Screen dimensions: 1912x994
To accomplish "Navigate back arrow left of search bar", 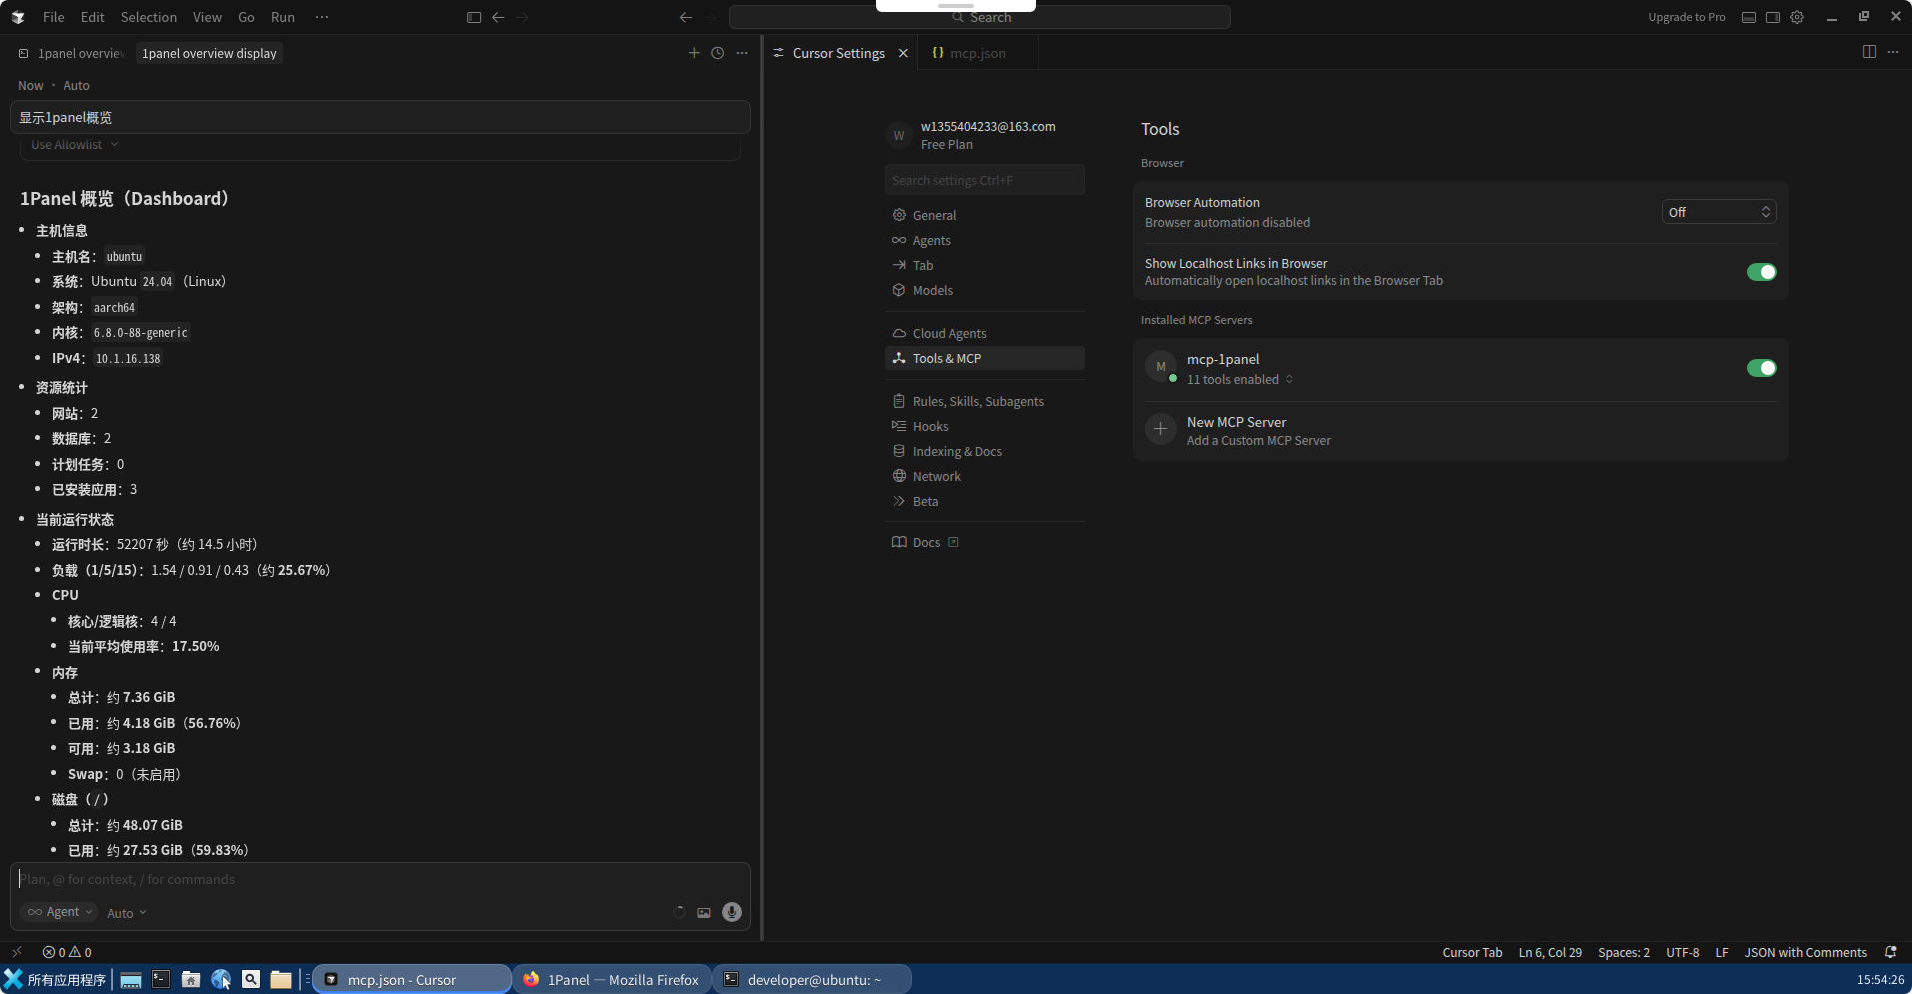I will coord(686,17).
